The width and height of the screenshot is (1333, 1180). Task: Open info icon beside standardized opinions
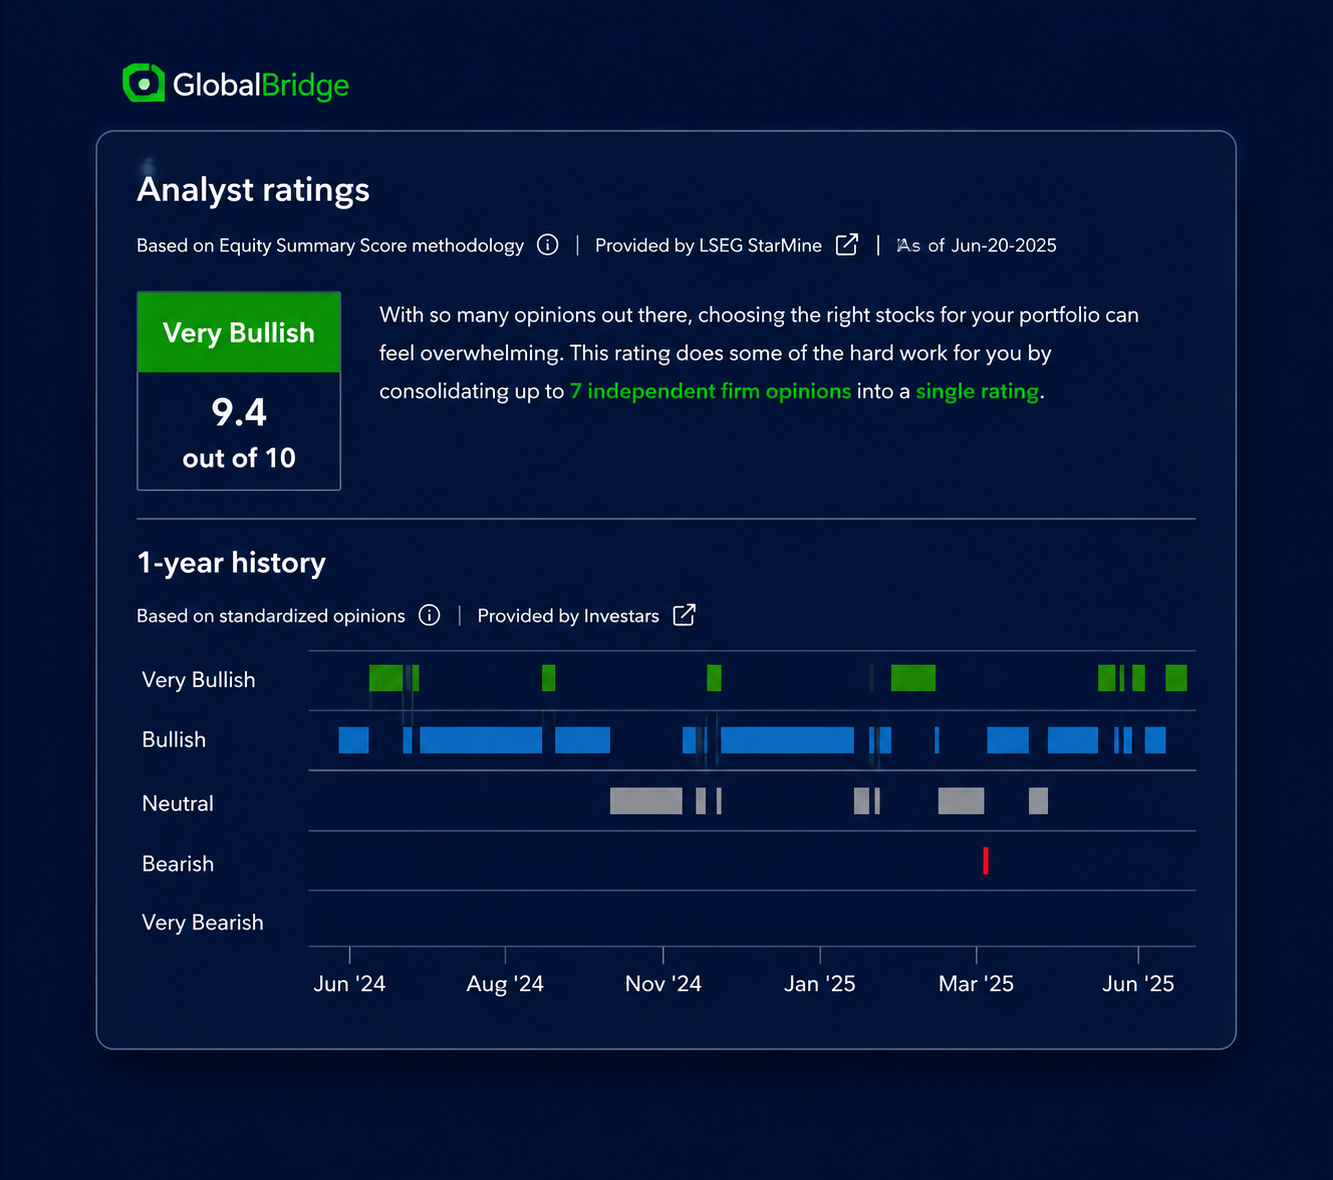[429, 615]
